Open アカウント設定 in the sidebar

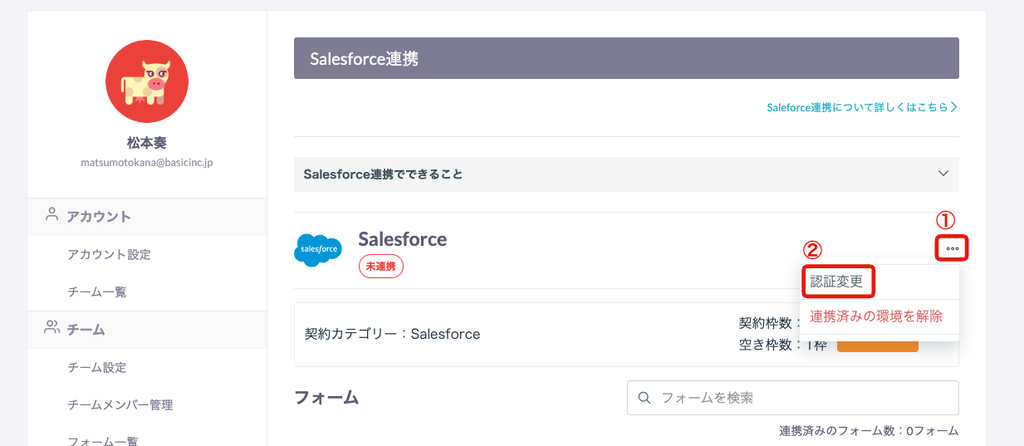(x=109, y=255)
